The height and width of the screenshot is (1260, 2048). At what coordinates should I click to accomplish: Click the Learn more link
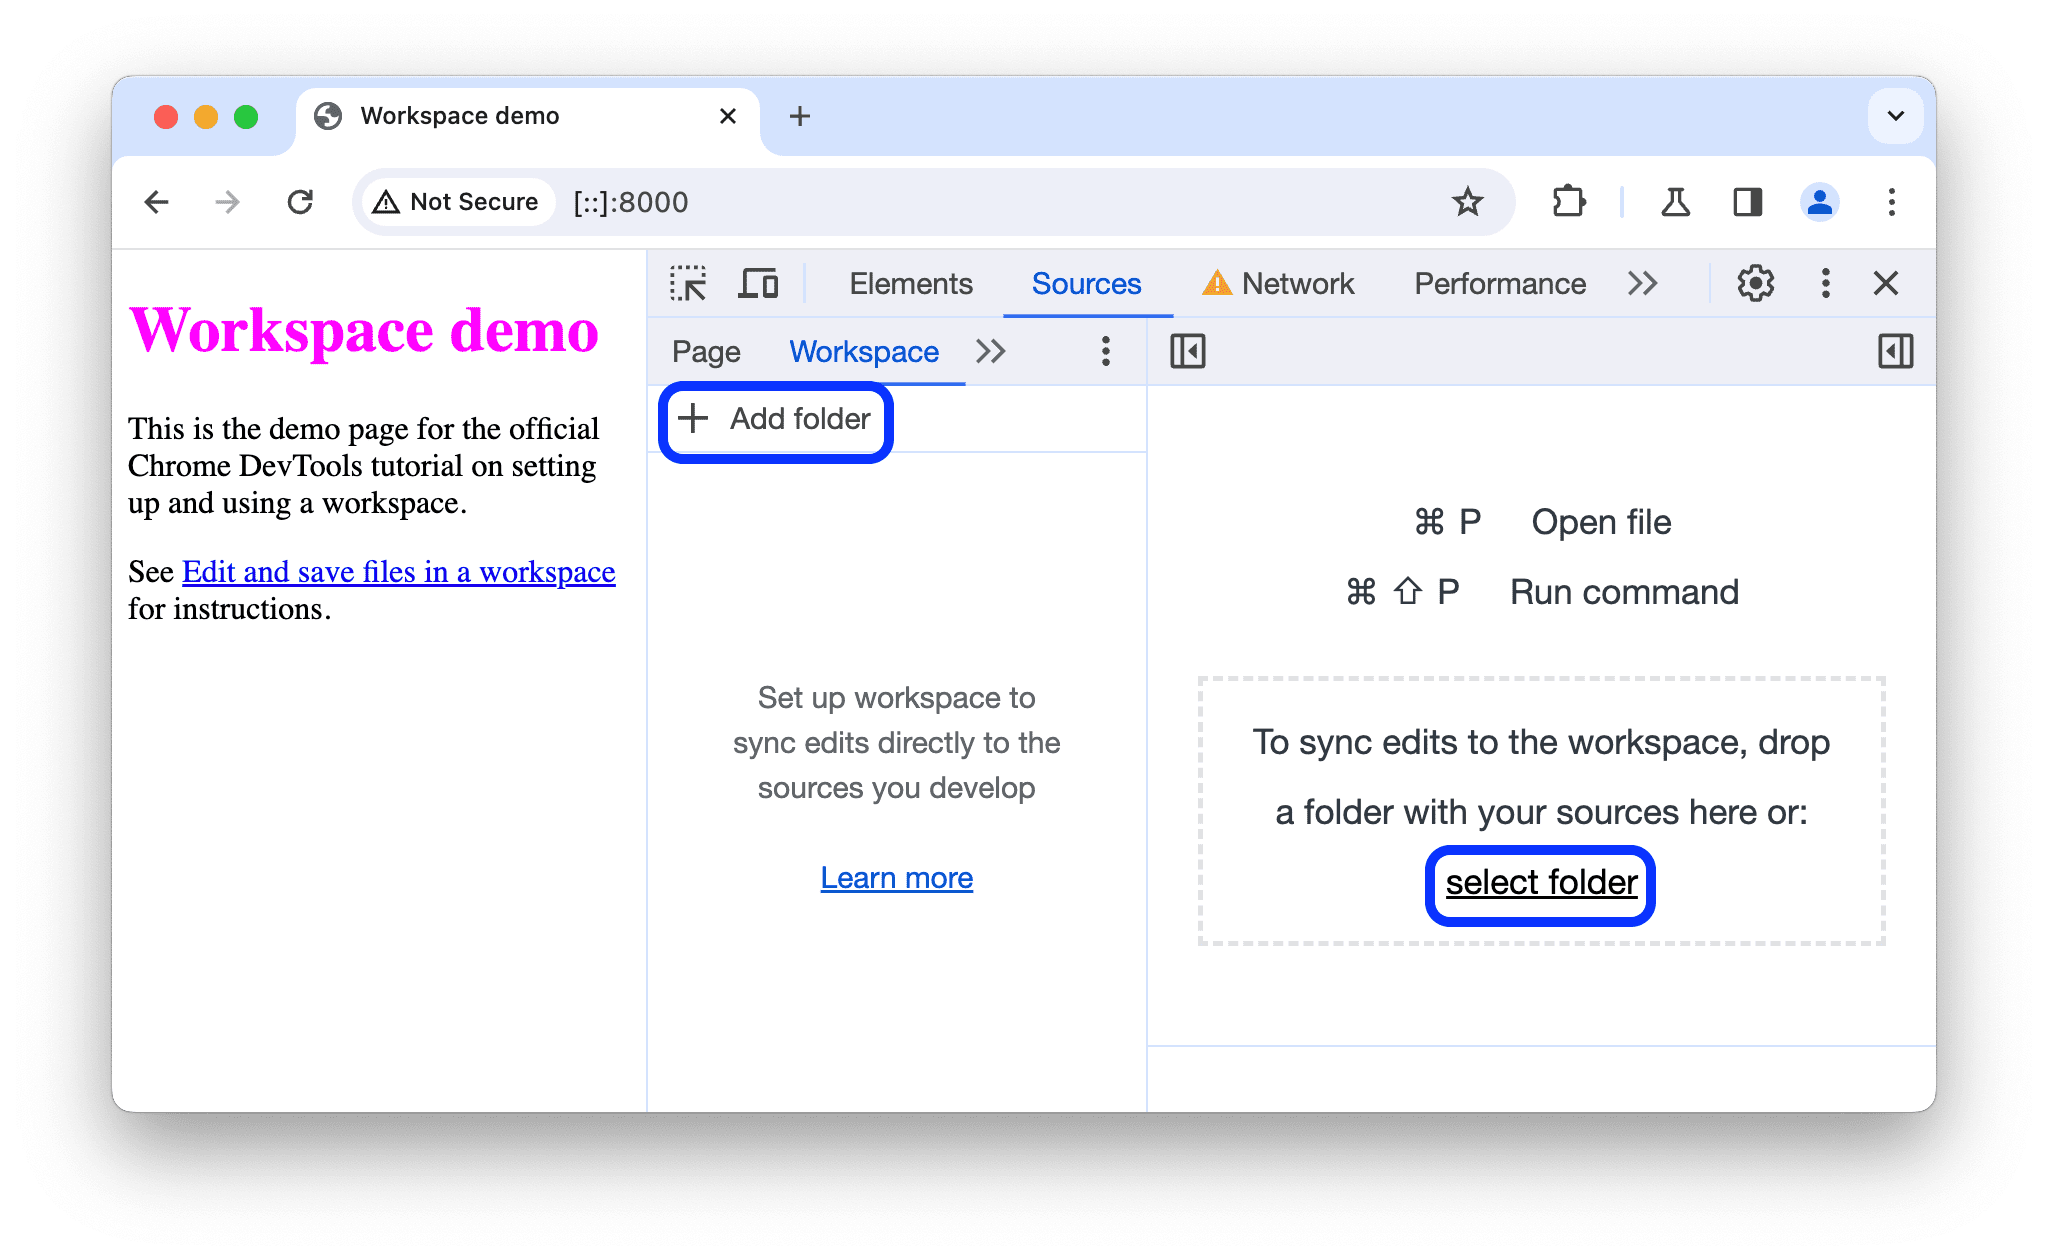coord(897,878)
